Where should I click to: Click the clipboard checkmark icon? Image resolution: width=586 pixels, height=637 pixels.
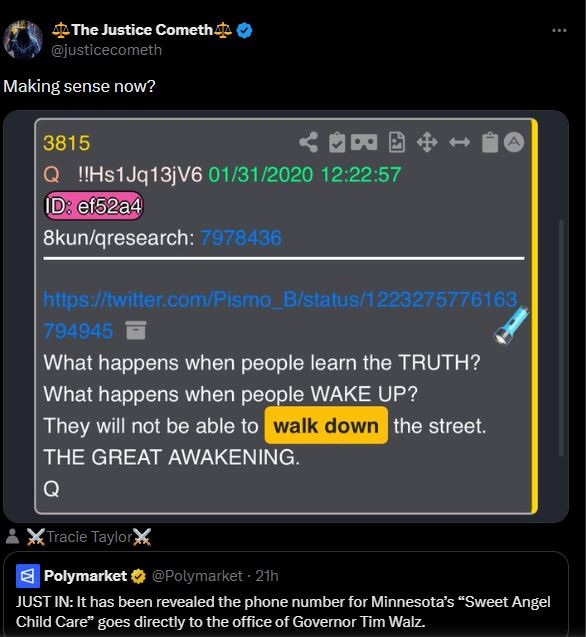pos(337,143)
